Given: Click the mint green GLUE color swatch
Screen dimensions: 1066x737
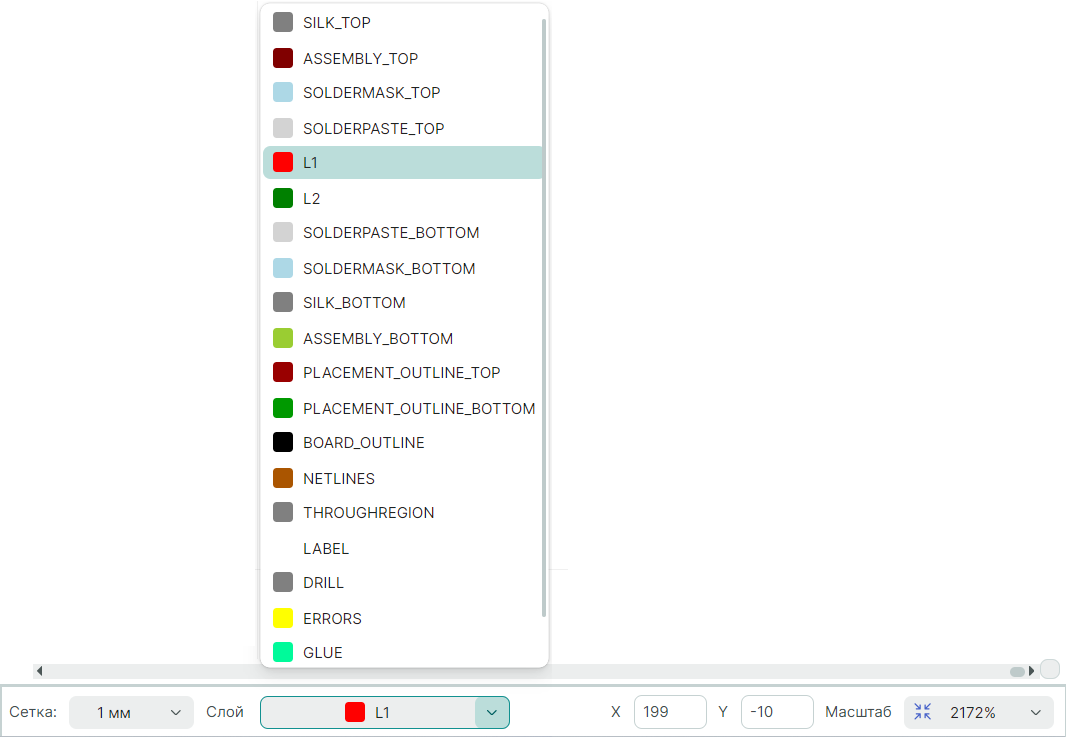Looking at the screenshot, I should coord(283,652).
